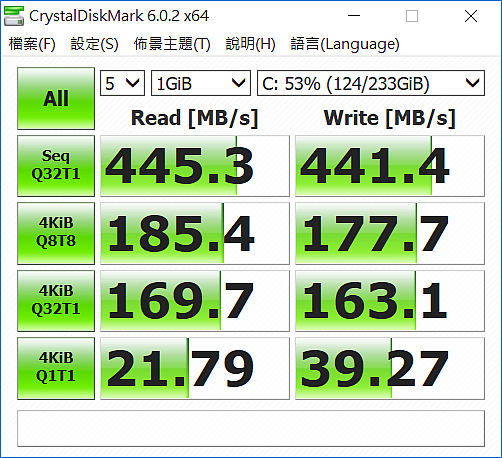
Task: Maximize the CrystalDiskMark window
Action: click(x=412, y=16)
